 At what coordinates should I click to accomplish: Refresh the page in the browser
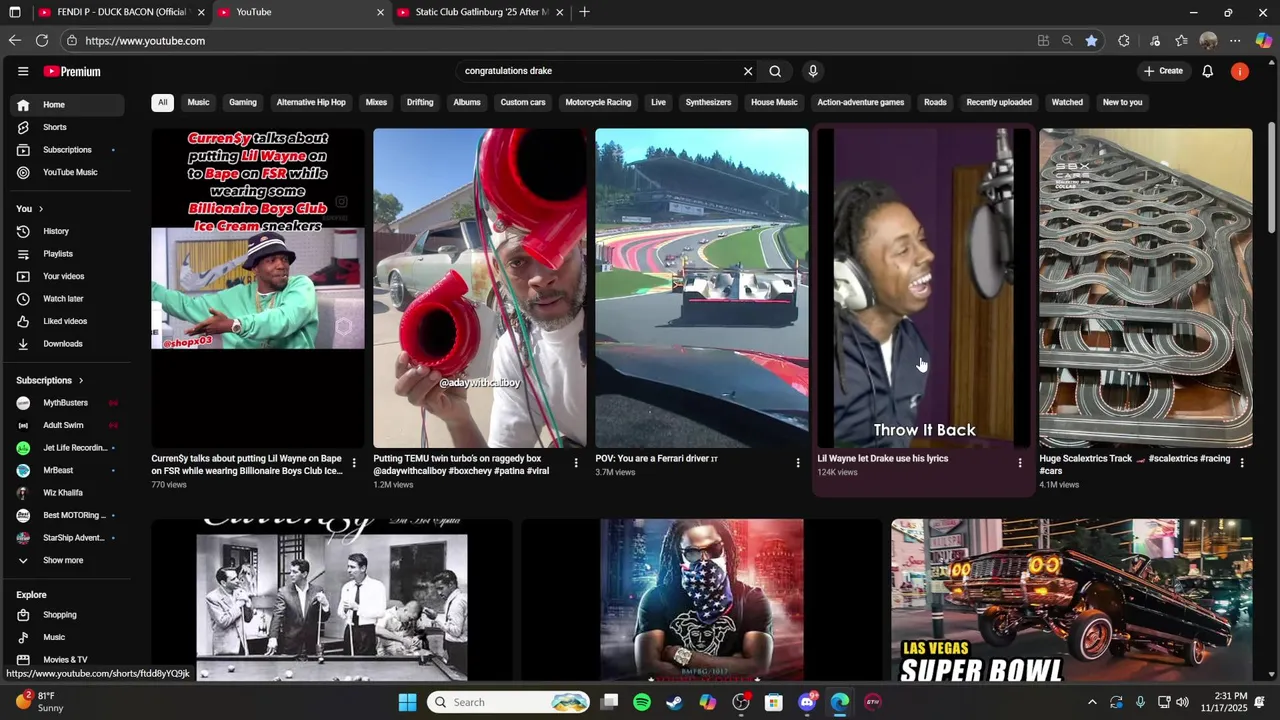(x=42, y=40)
